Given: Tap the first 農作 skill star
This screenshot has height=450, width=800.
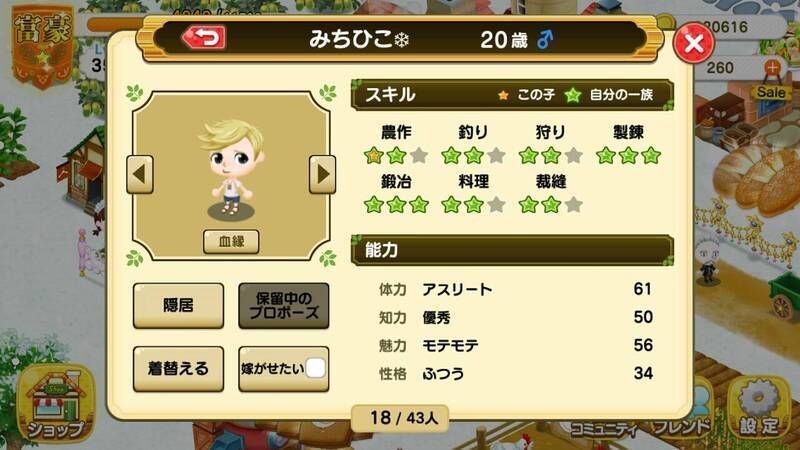Looking at the screenshot, I should (x=374, y=155).
